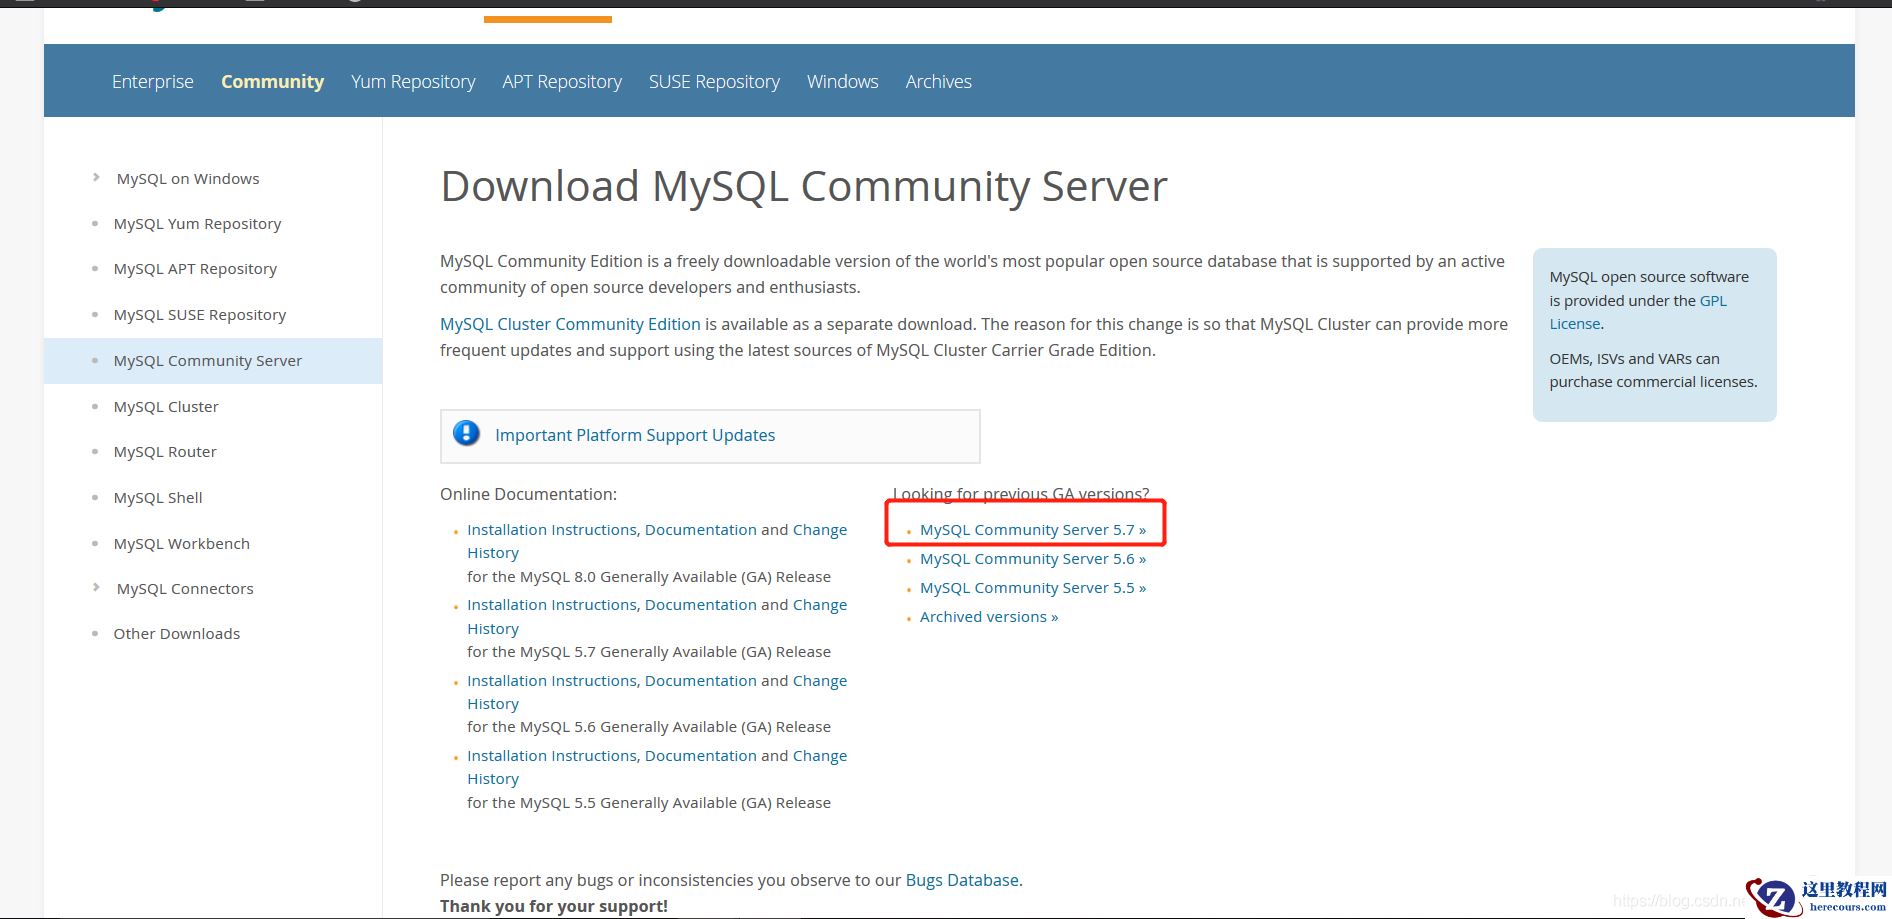Expand the MySQL on Windows sidebar arrow
The image size is (1892, 919).
pyautogui.click(x=96, y=178)
